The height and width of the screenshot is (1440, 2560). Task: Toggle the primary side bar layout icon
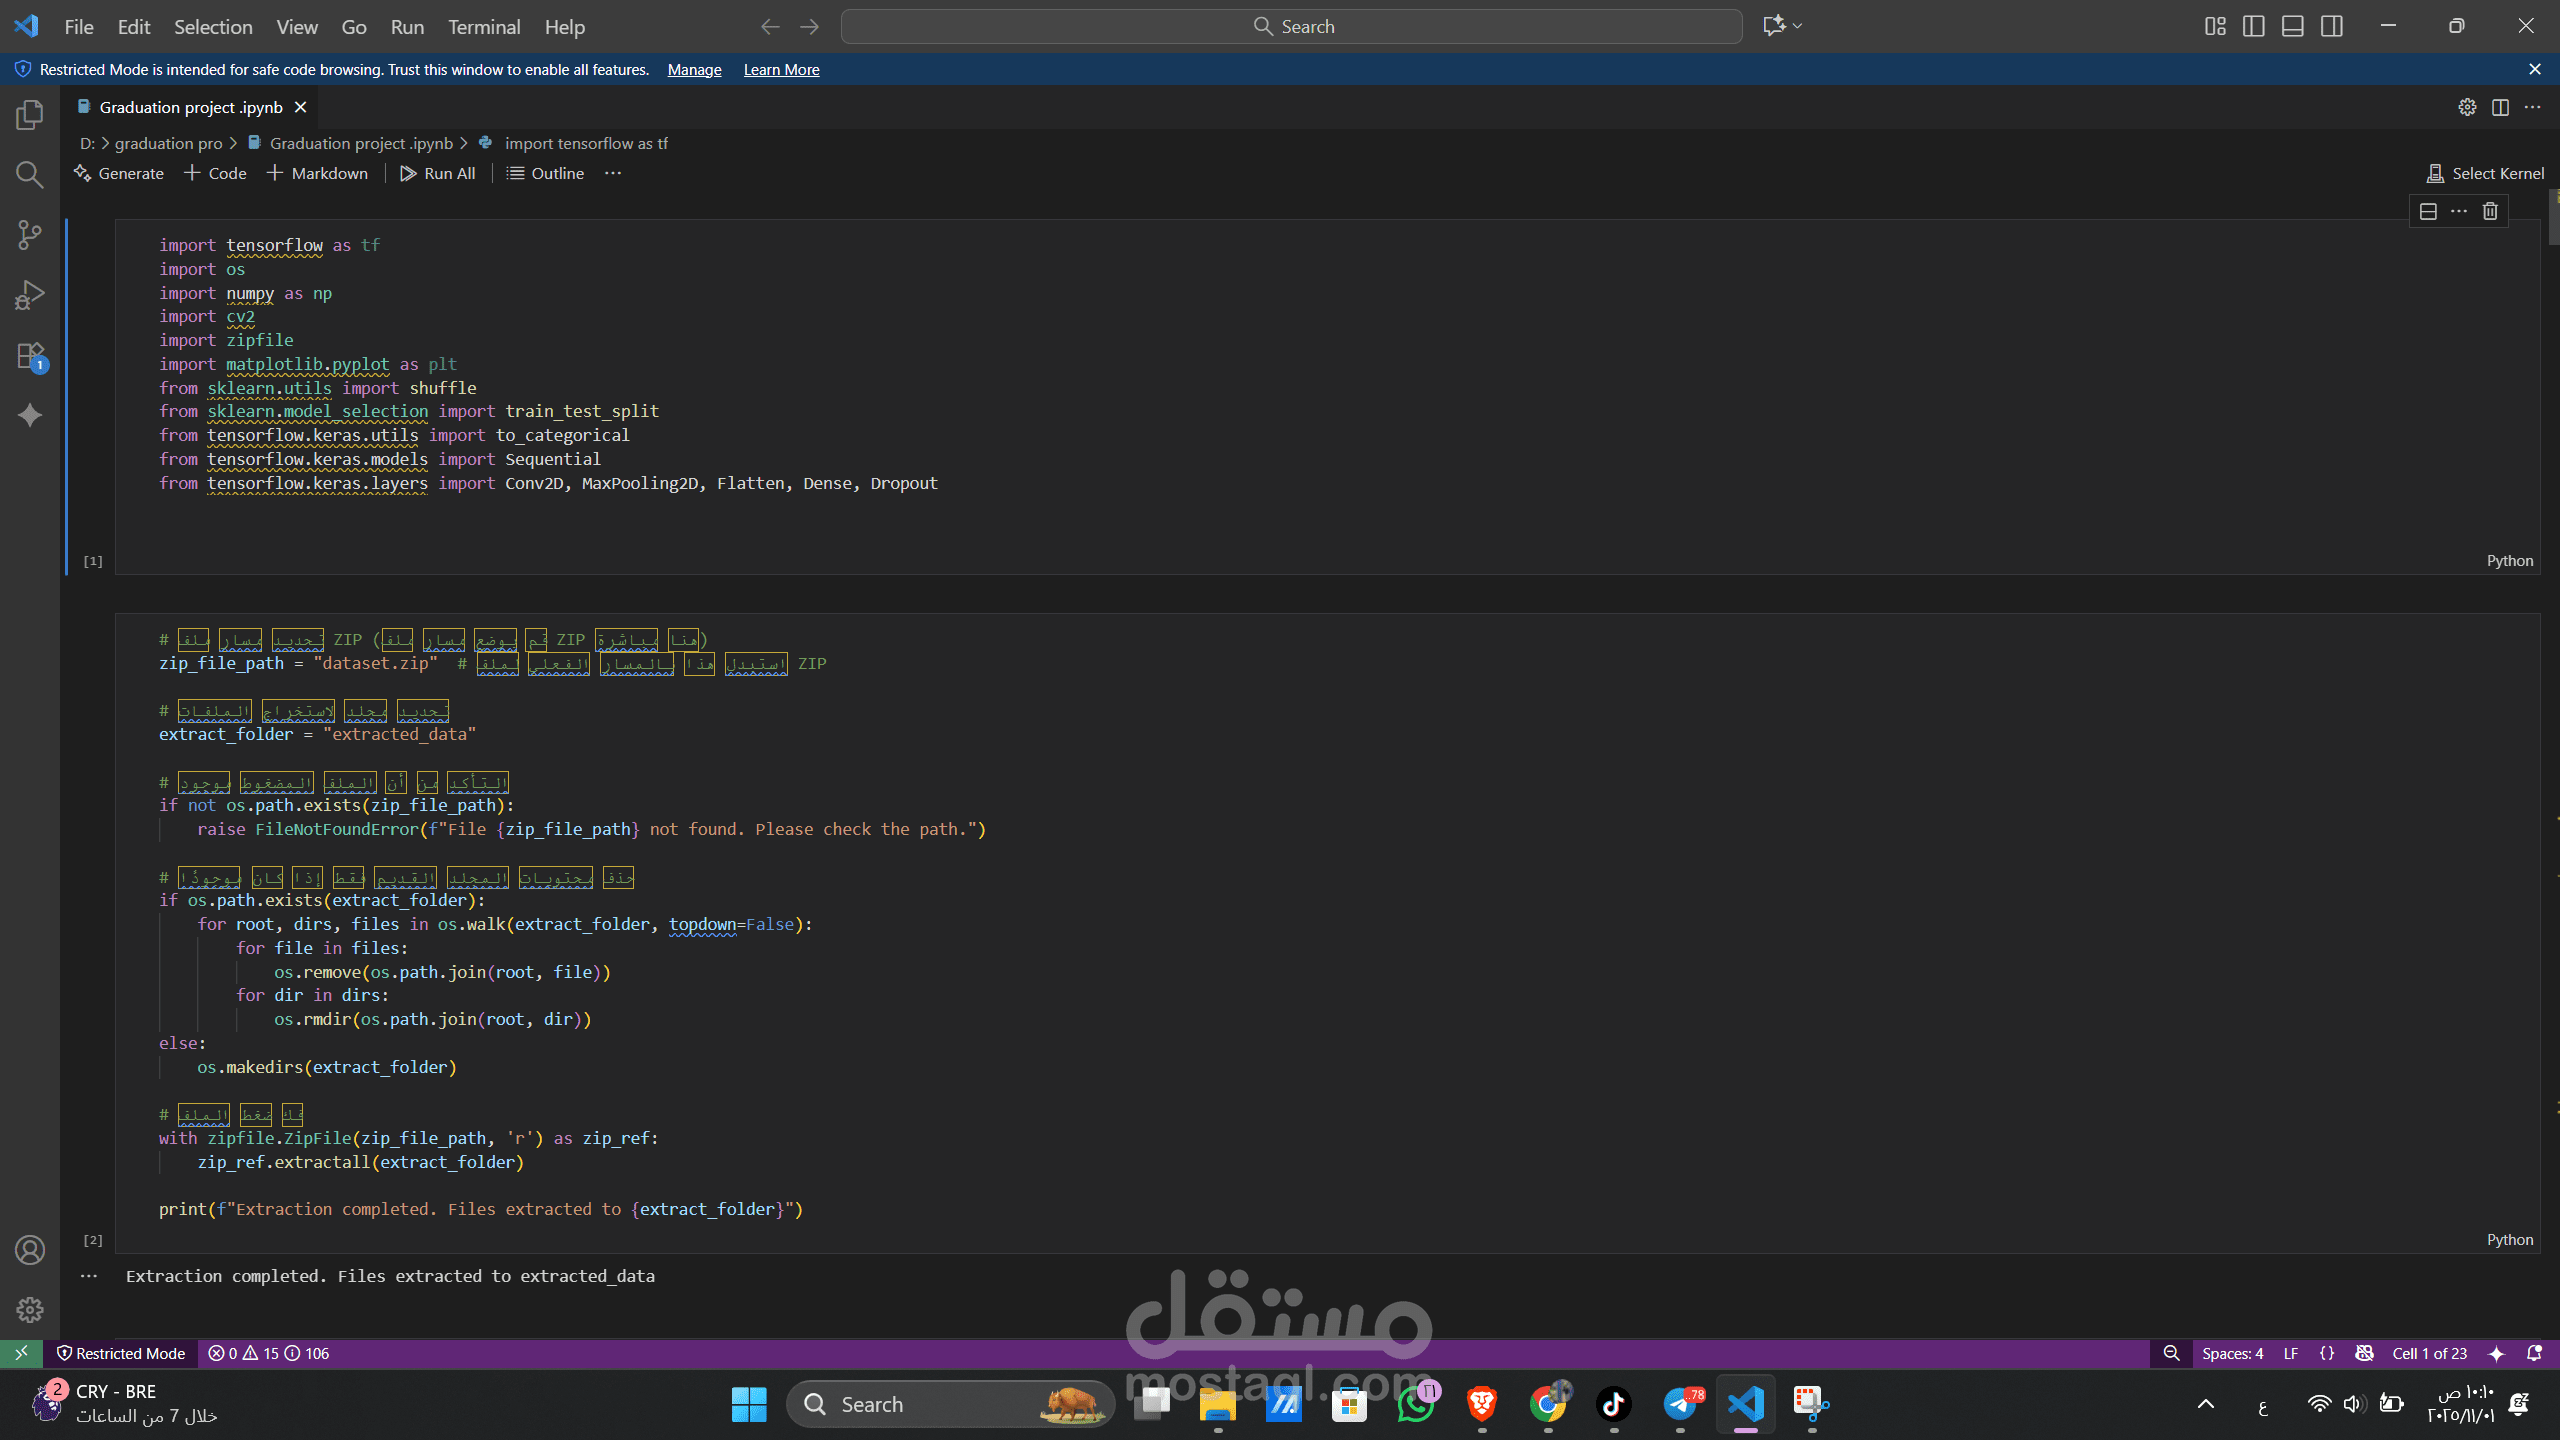pos(2253,26)
